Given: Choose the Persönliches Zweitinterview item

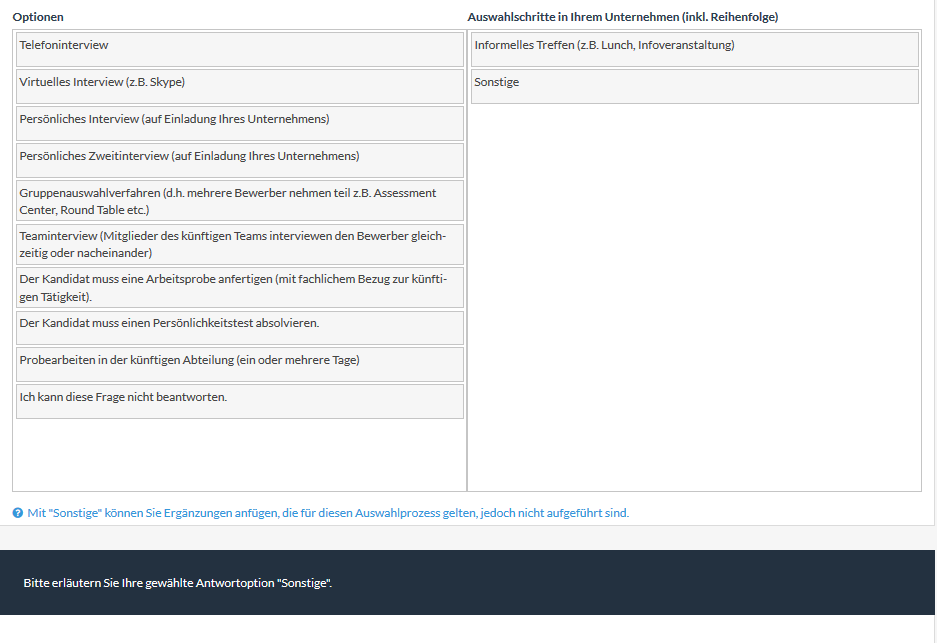Looking at the screenshot, I should [x=240, y=160].
